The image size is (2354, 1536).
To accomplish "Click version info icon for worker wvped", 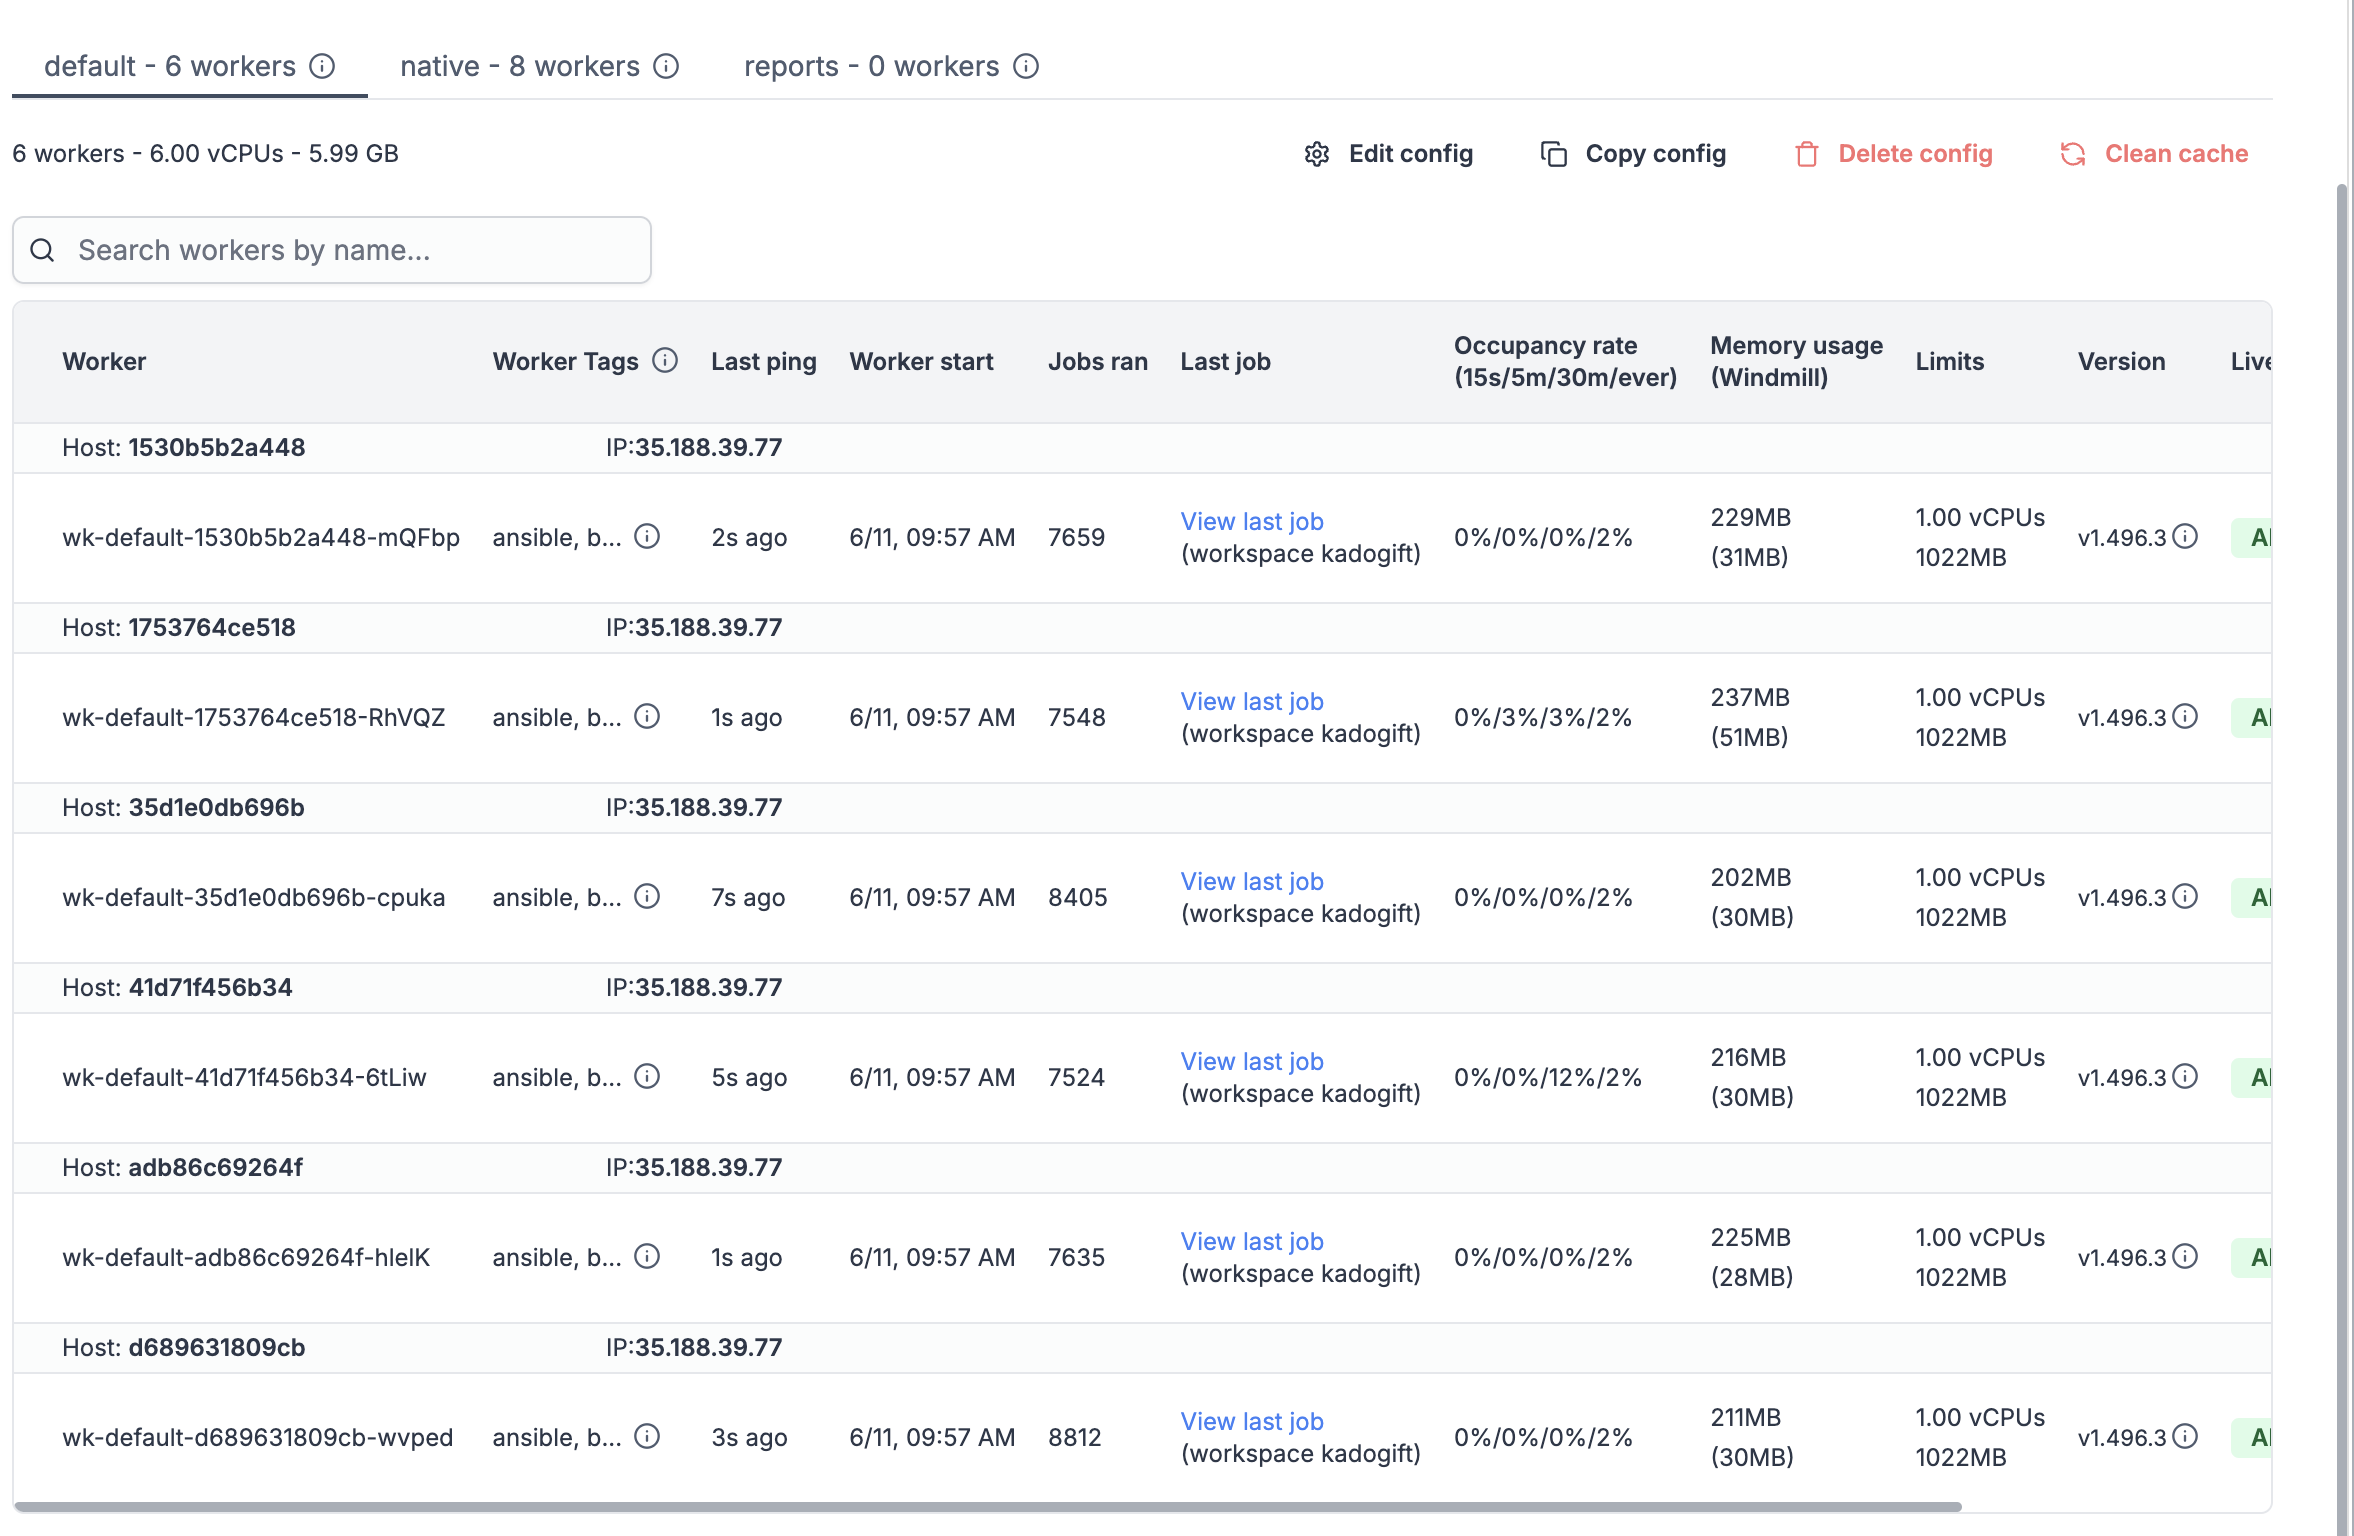I will pyautogui.click(x=2186, y=1437).
